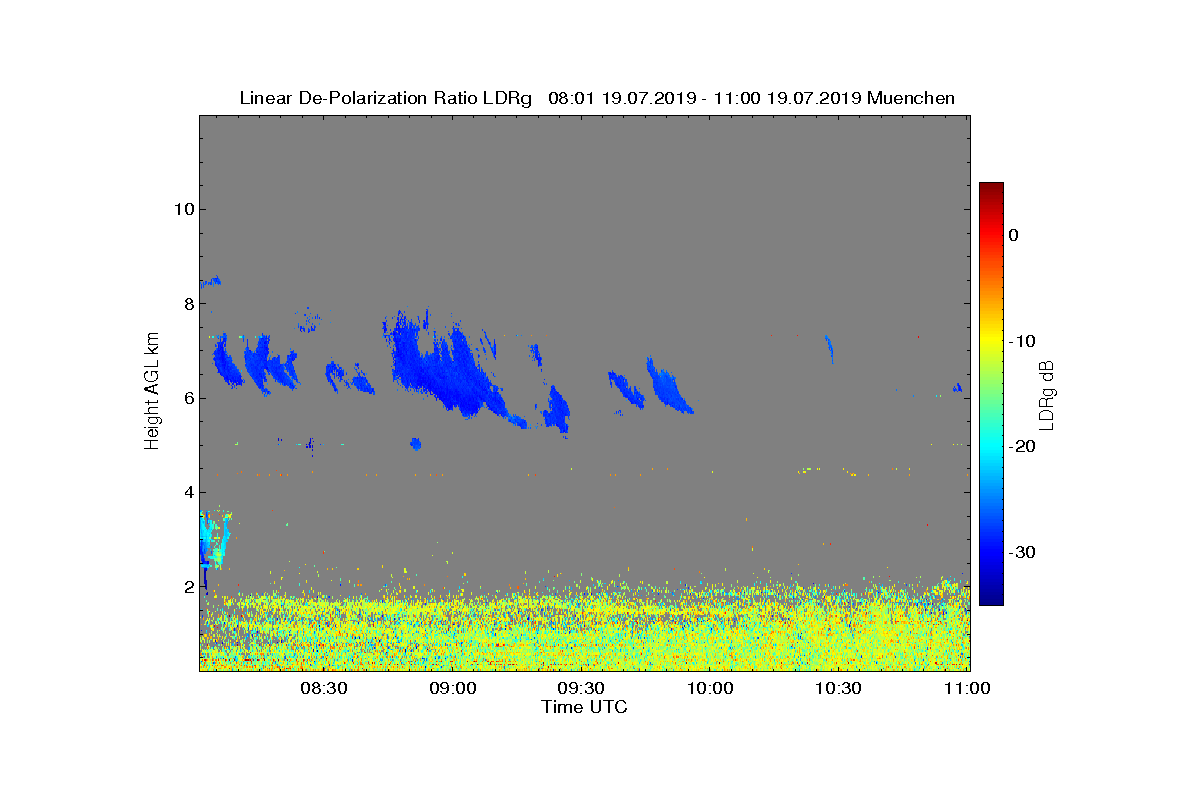Click the 11:00 time tick label
This screenshot has width=1200, height=800.
point(967,688)
